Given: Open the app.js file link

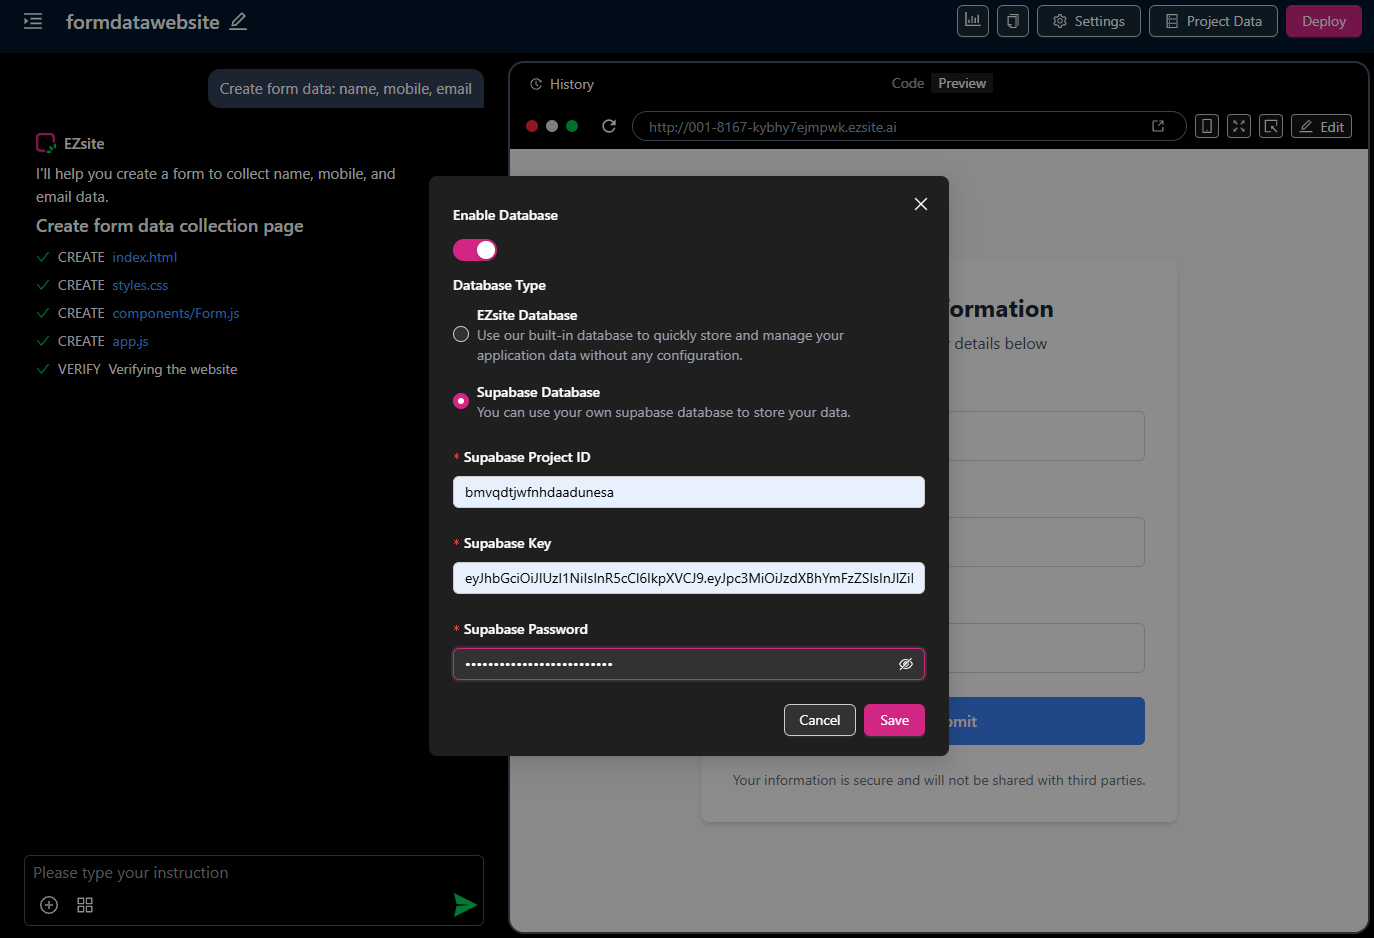Looking at the screenshot, I should tap(130, 341).
